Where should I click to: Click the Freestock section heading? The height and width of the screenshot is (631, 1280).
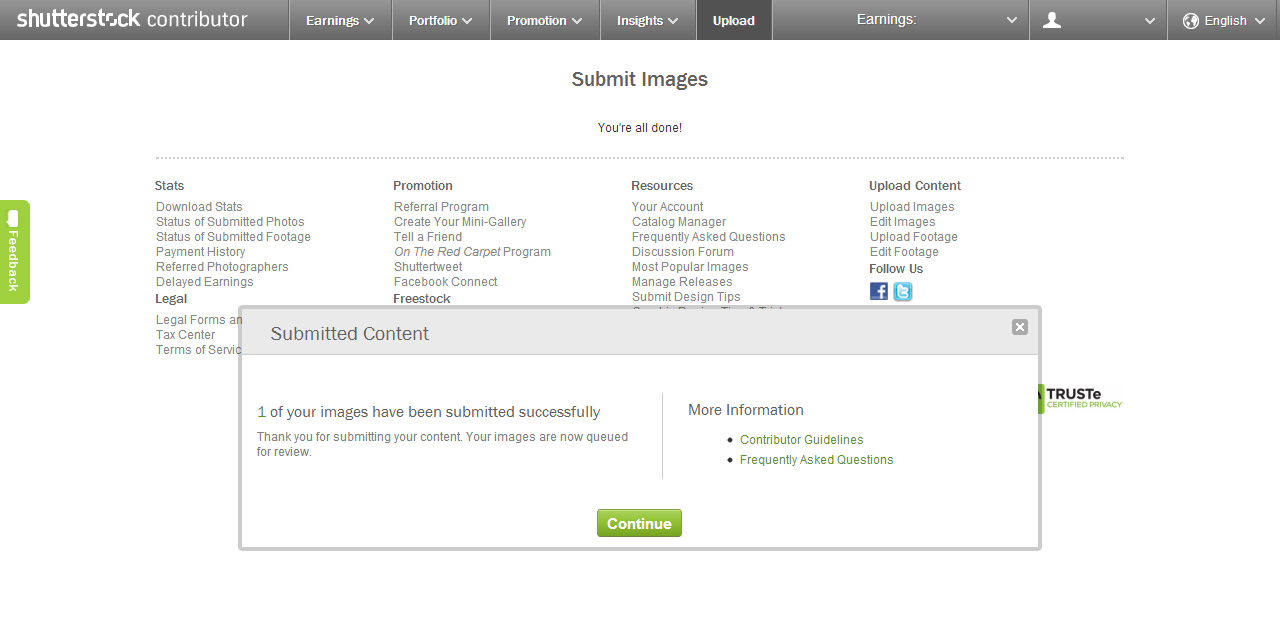422,298
